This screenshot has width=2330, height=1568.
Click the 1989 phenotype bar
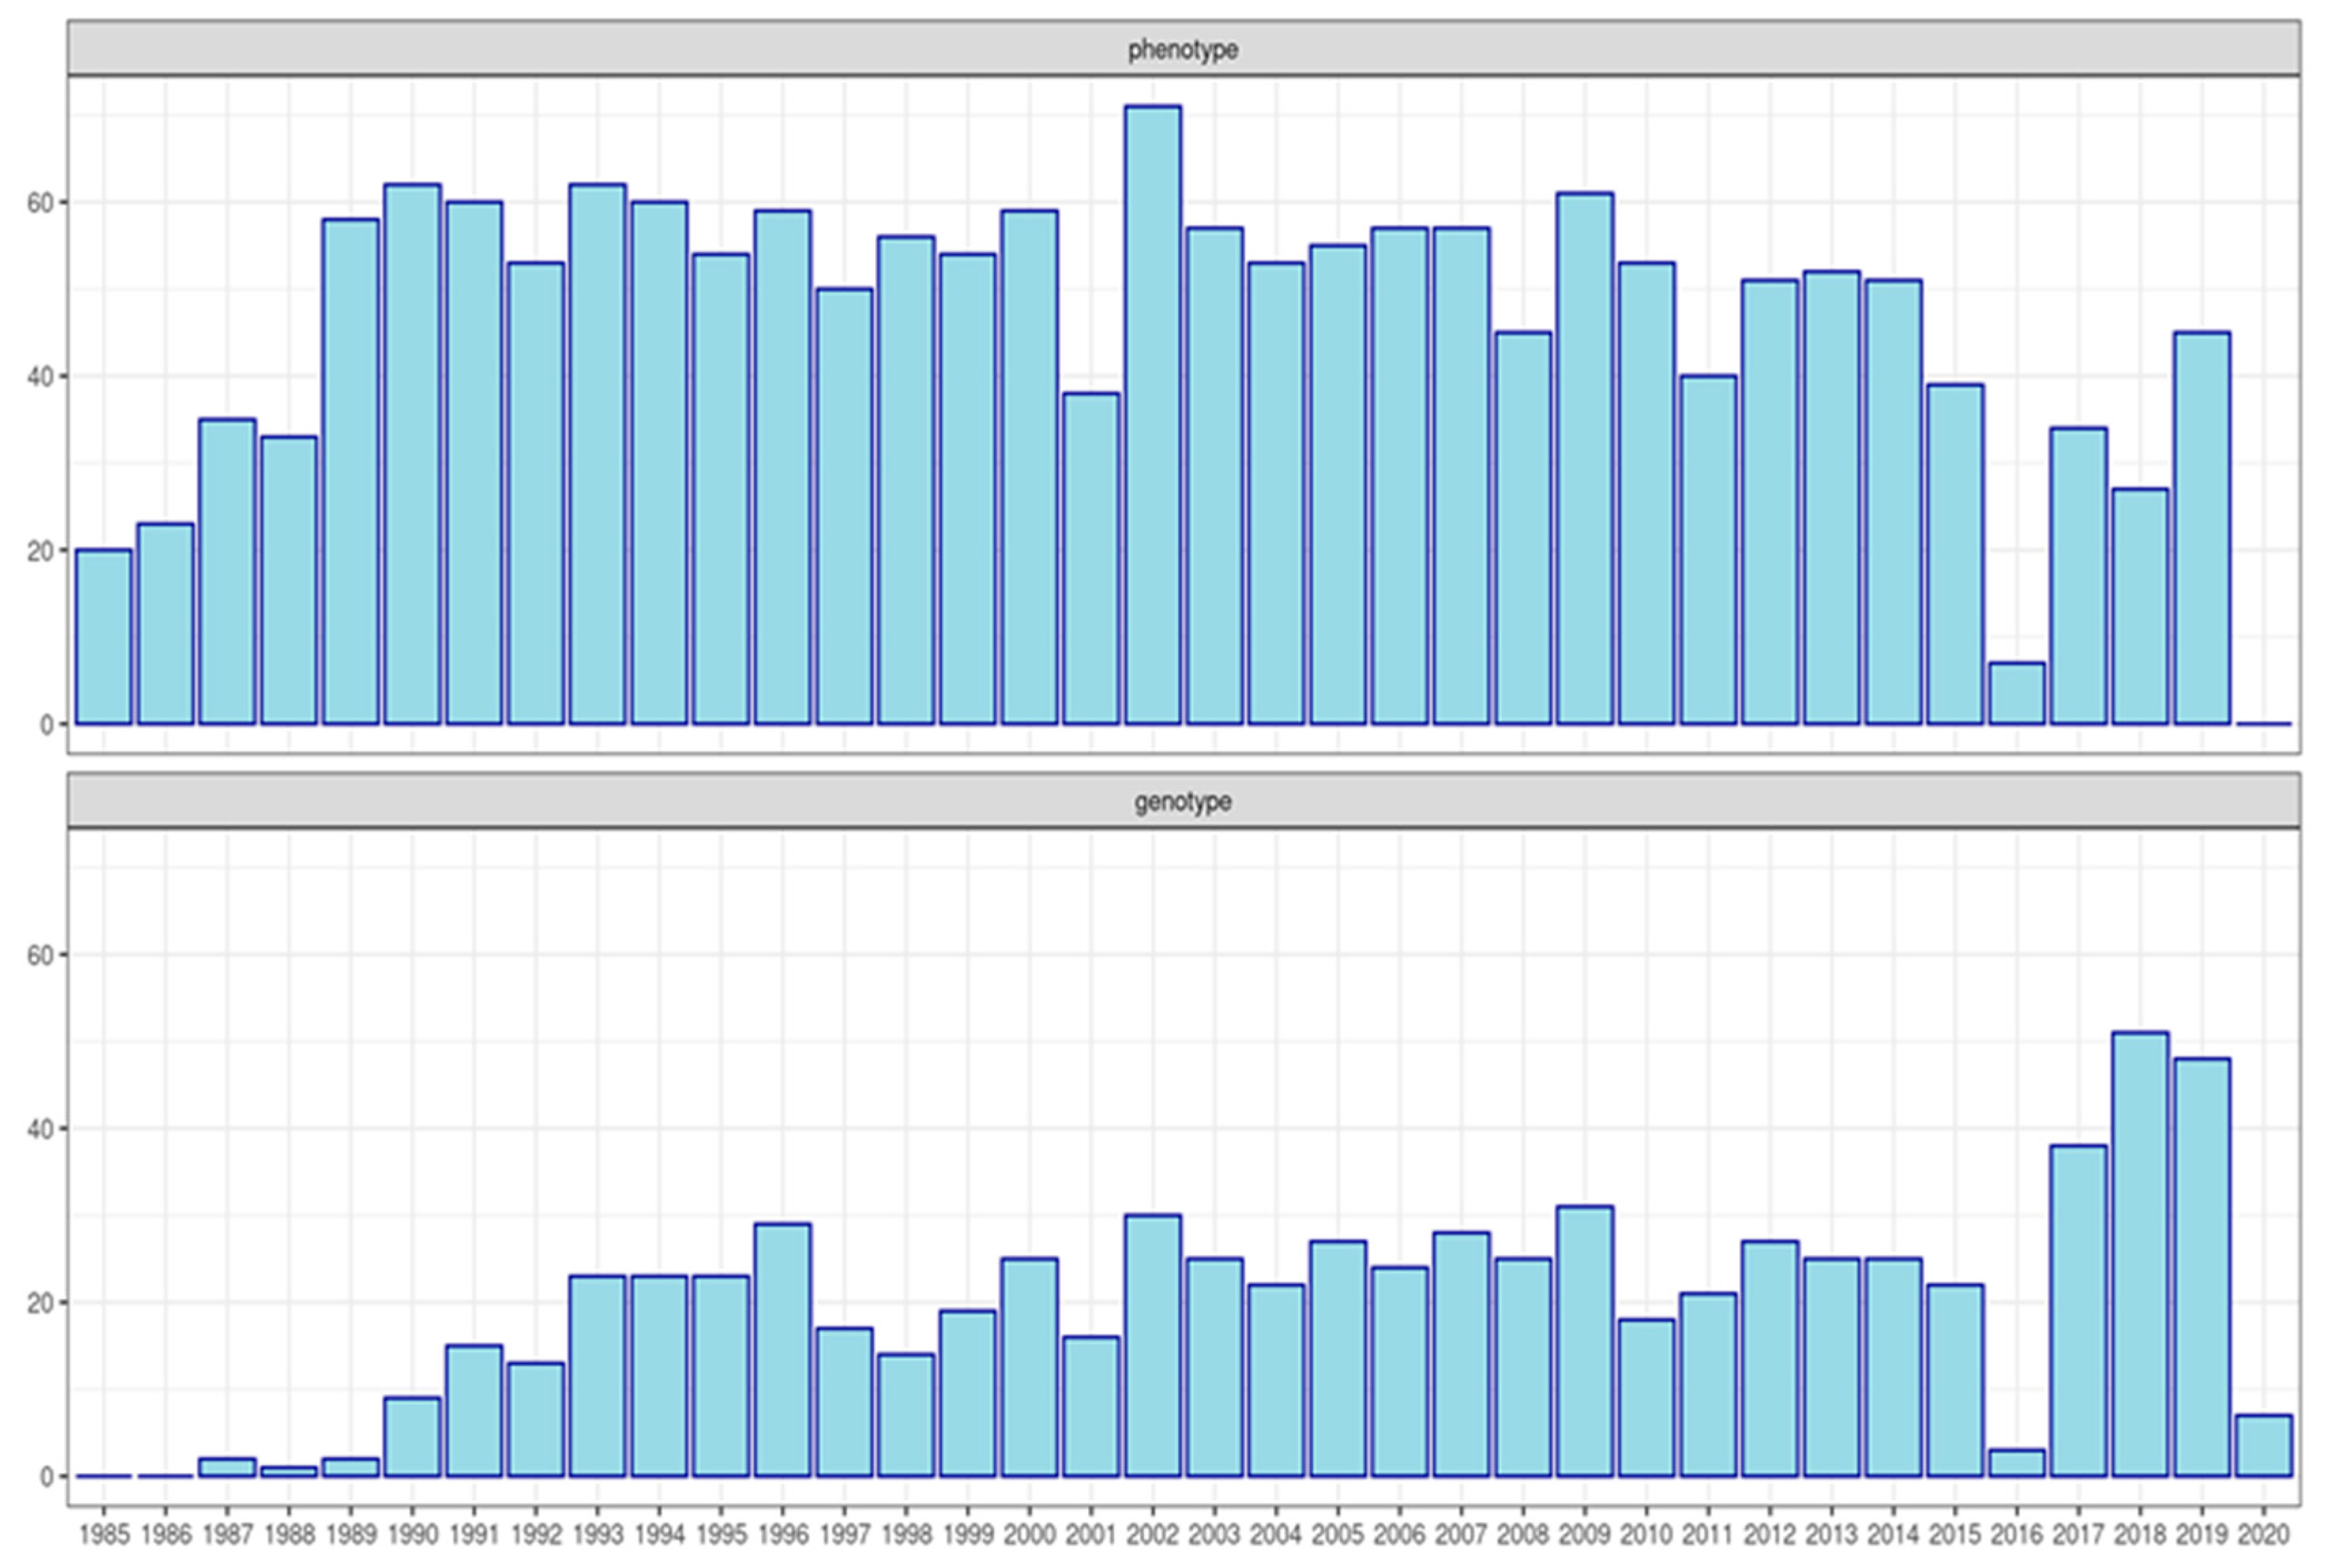(351, 471)
